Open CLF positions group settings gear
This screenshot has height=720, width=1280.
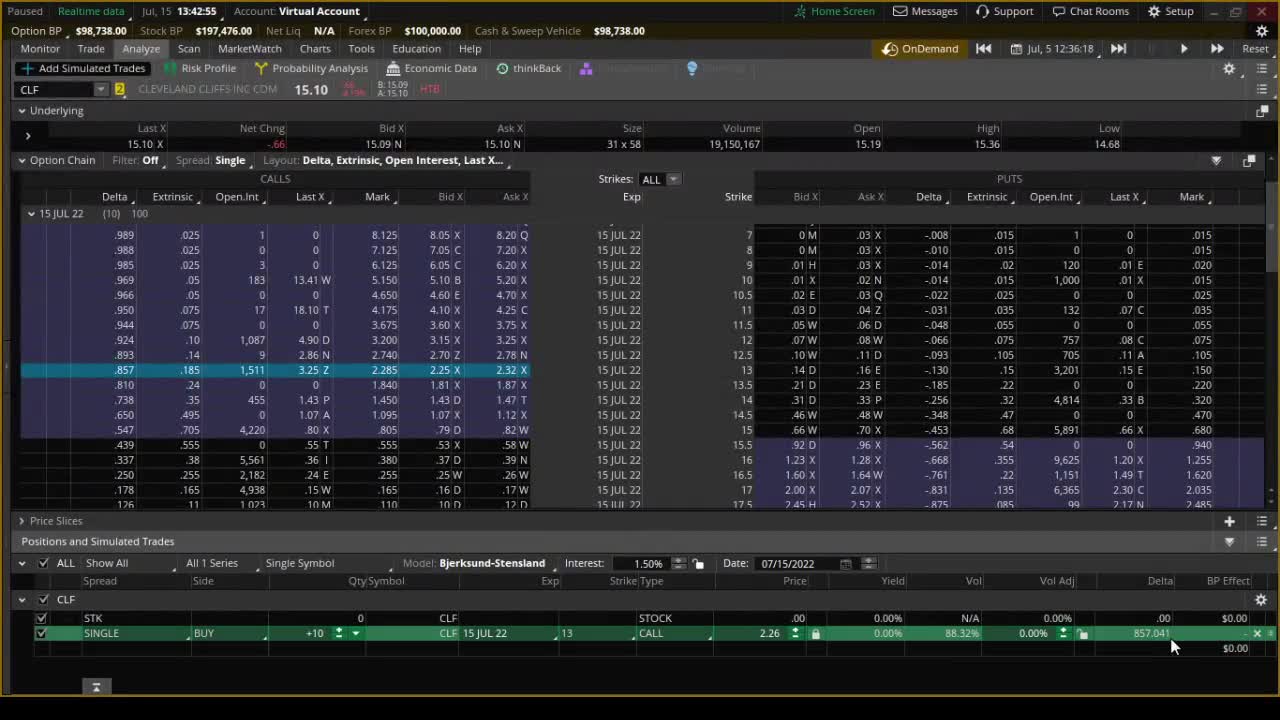(x=1260, y=600)
